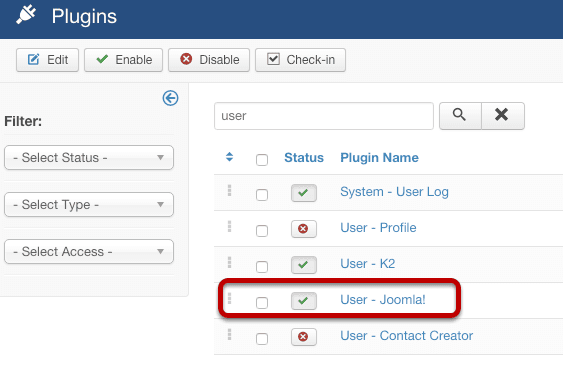Click the magnifier search button
This screenshot has width=563, height=370.
click(460, 116)
